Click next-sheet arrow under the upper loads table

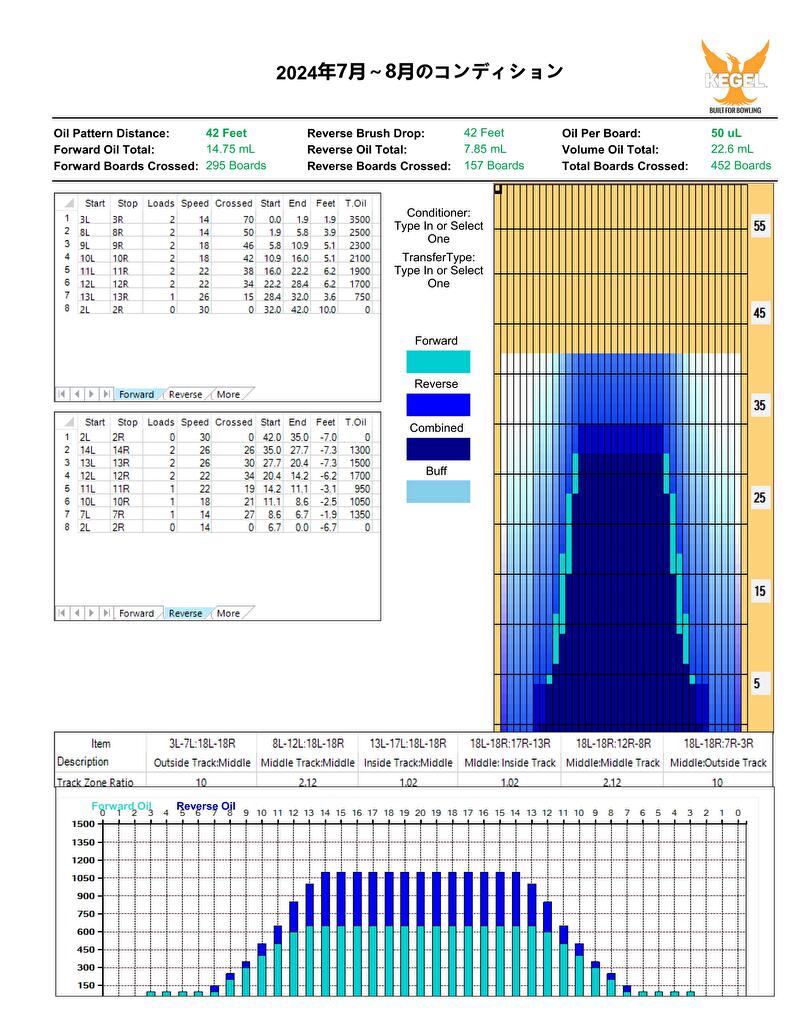[x=91, y=394]
